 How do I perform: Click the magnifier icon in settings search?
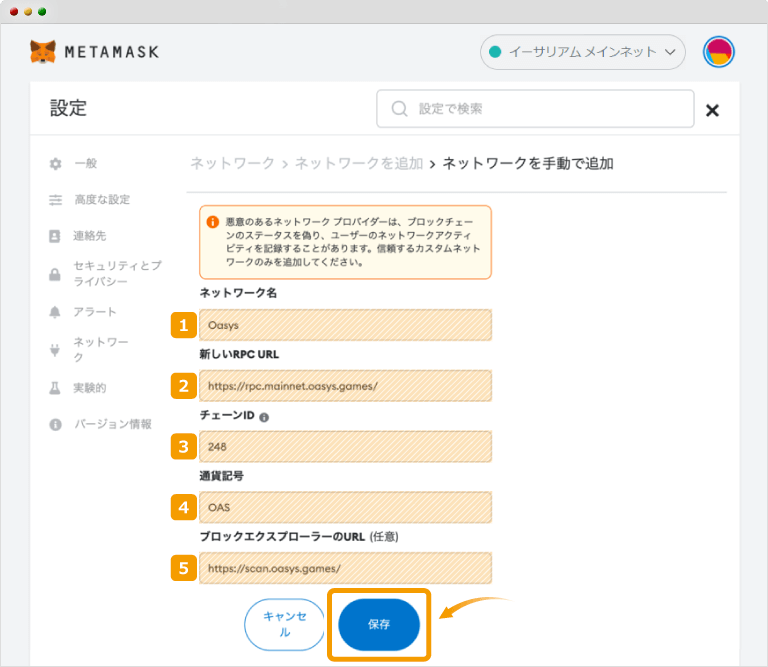(x=399, y=109)
